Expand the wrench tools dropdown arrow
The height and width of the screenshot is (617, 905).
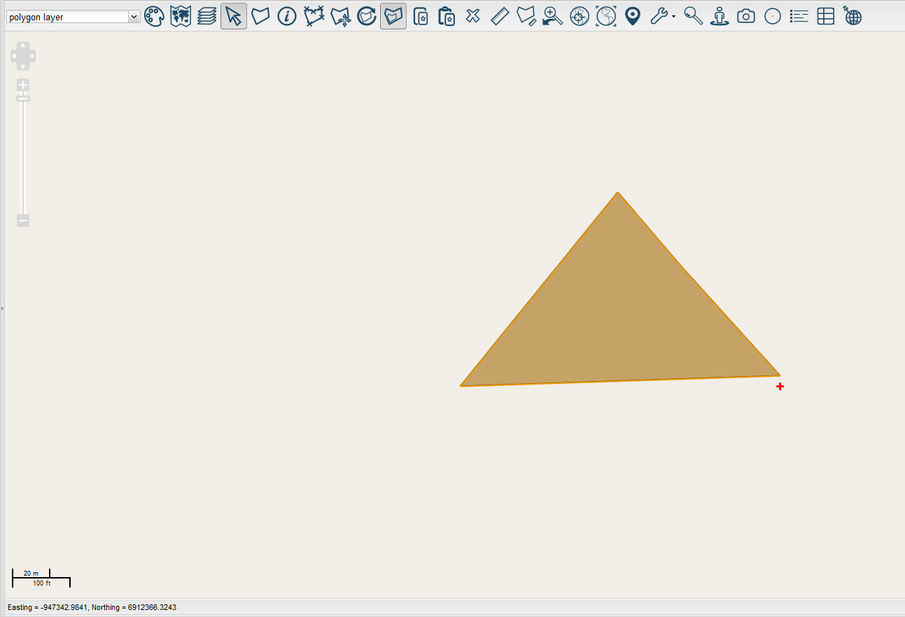click(673, 17)
